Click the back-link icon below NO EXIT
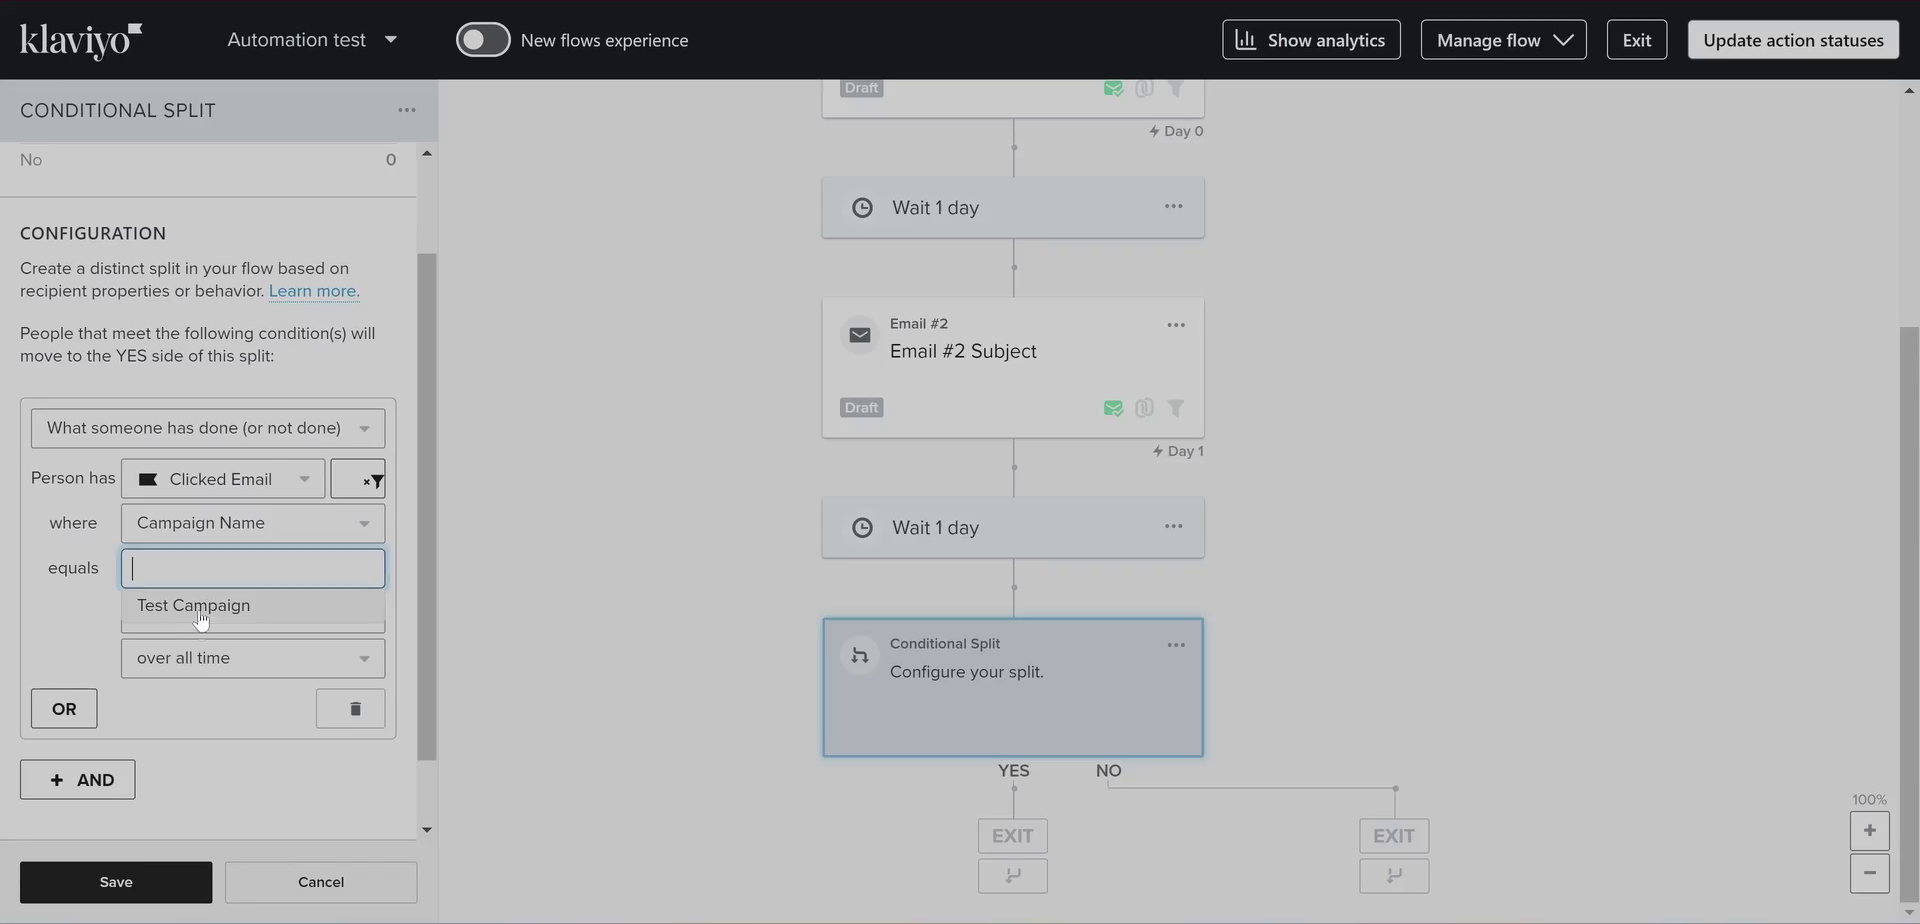 coord(1394,876)
